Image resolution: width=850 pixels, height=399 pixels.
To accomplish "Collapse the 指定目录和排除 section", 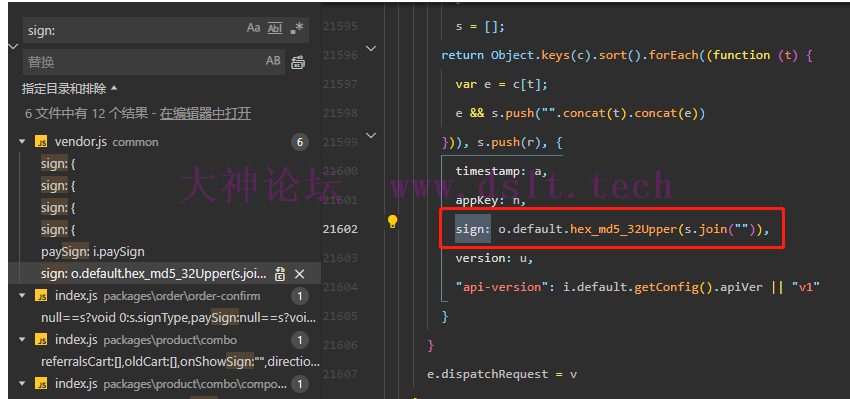I will click(x=114, y=88).
